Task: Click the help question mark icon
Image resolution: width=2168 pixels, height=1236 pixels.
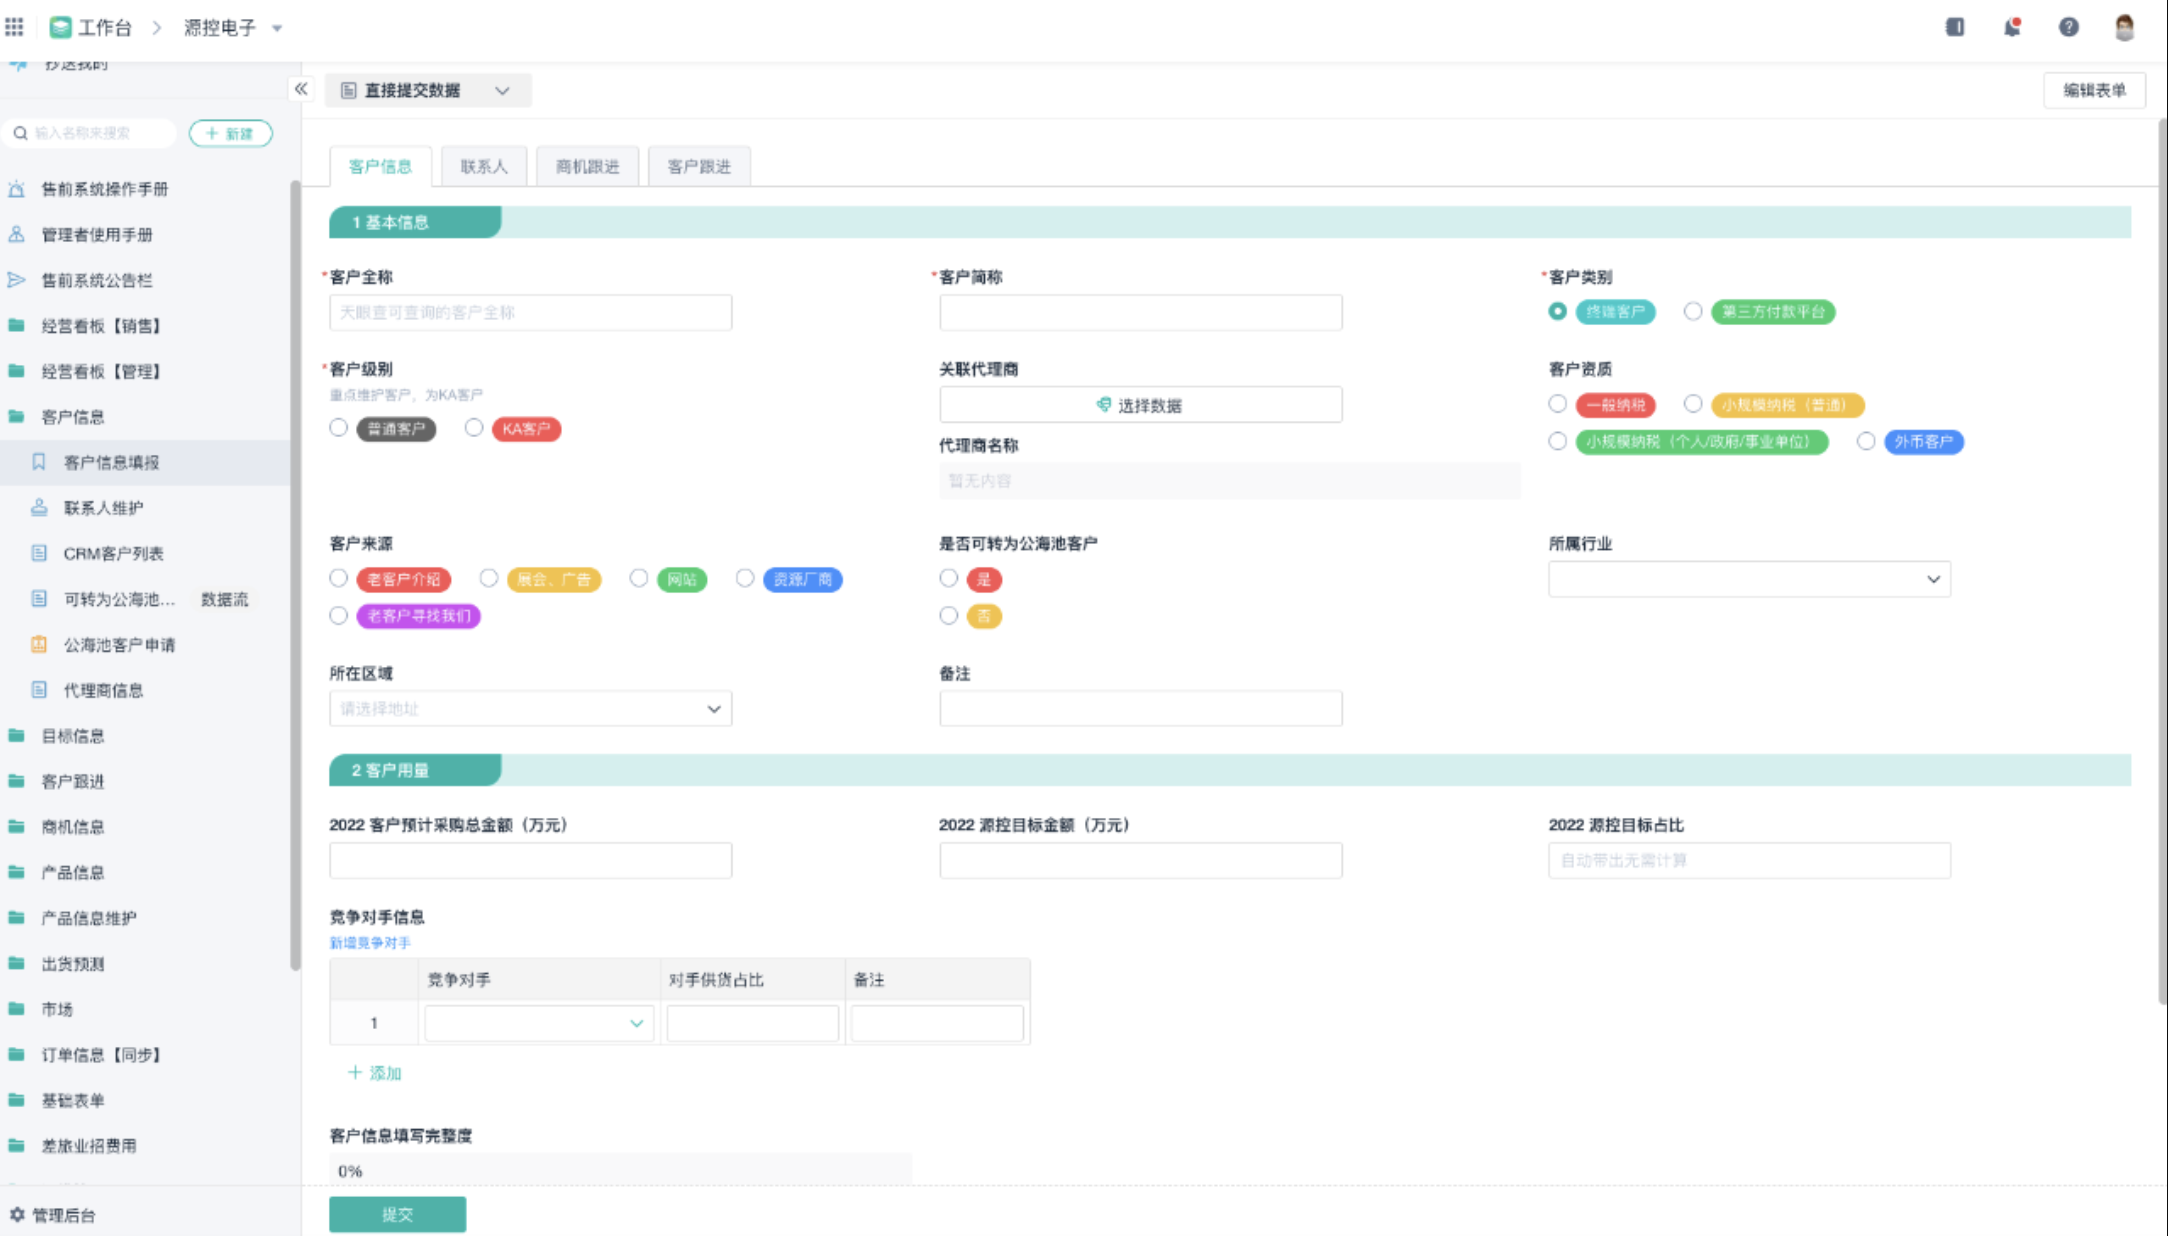Action: (x=2068, y=27)
